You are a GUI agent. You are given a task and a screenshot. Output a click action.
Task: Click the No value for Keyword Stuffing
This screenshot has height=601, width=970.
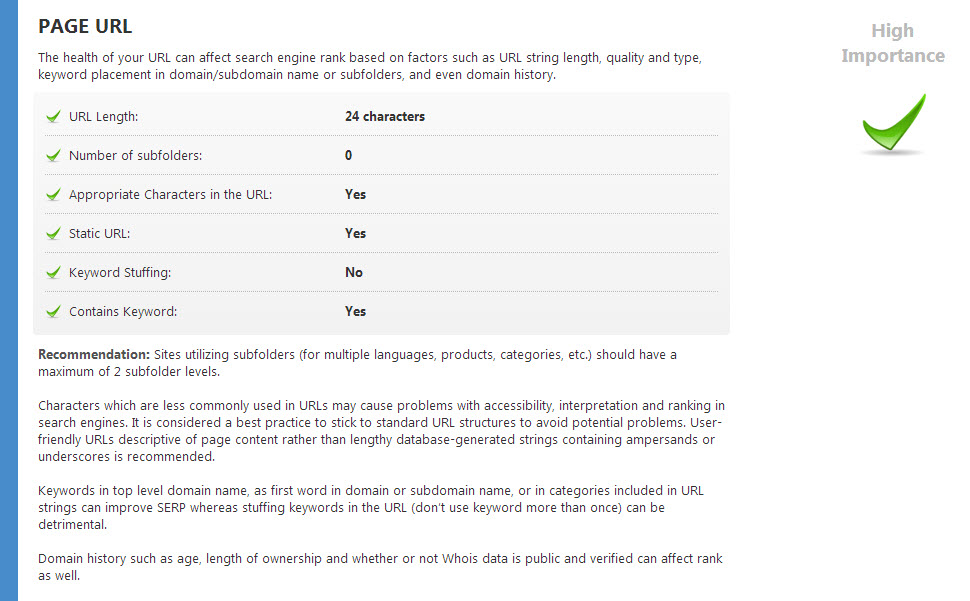(x=354, y=273)
